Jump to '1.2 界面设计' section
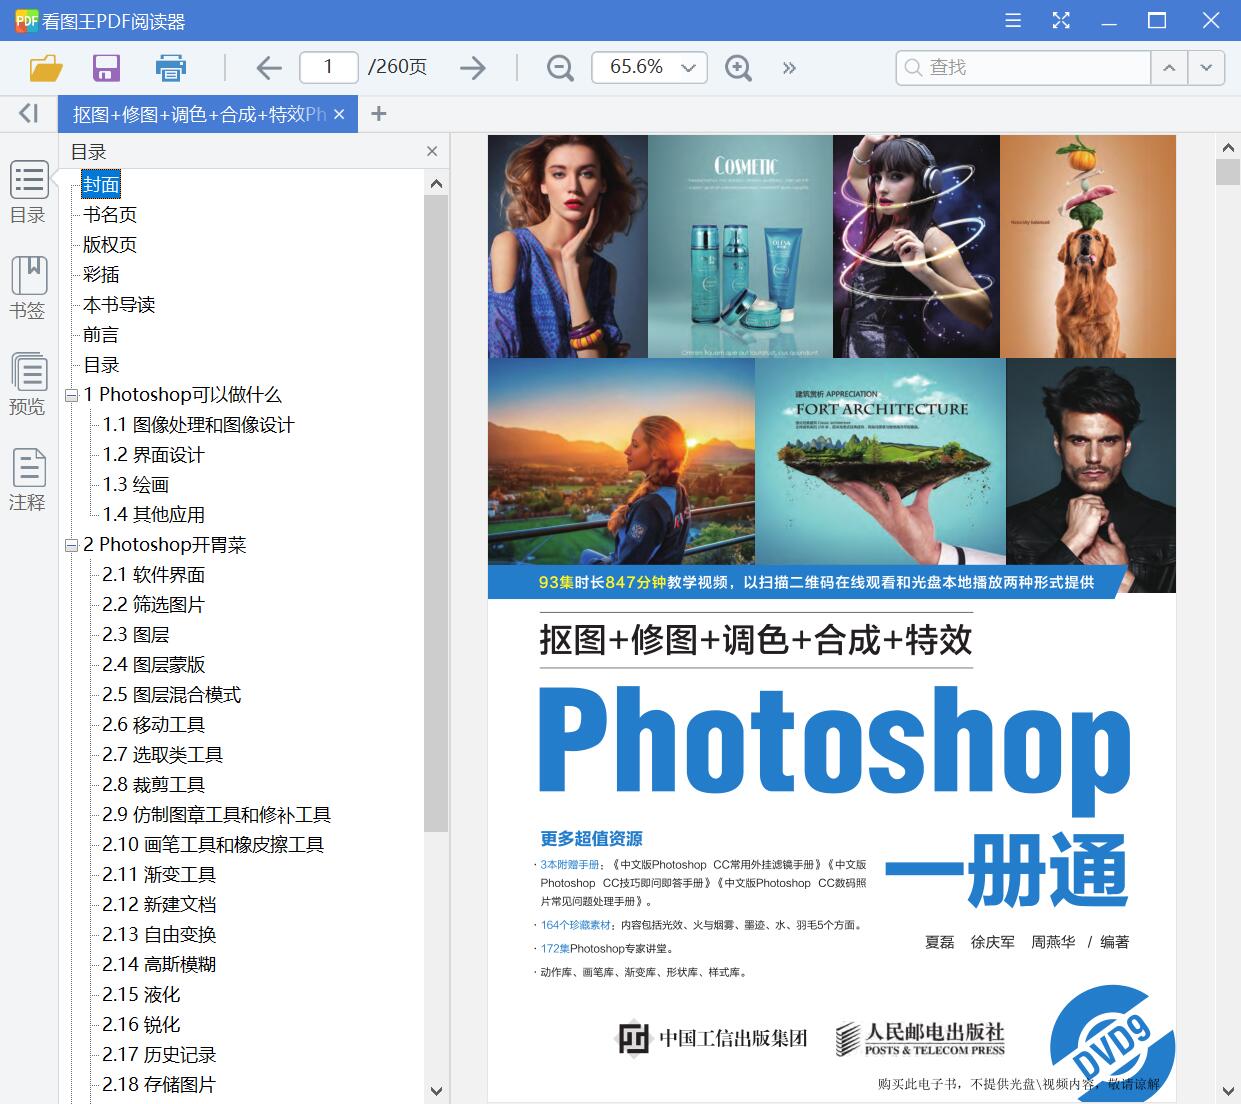Image resolution: width=1241 pixels, height=1104 pixels. [153, 455]
